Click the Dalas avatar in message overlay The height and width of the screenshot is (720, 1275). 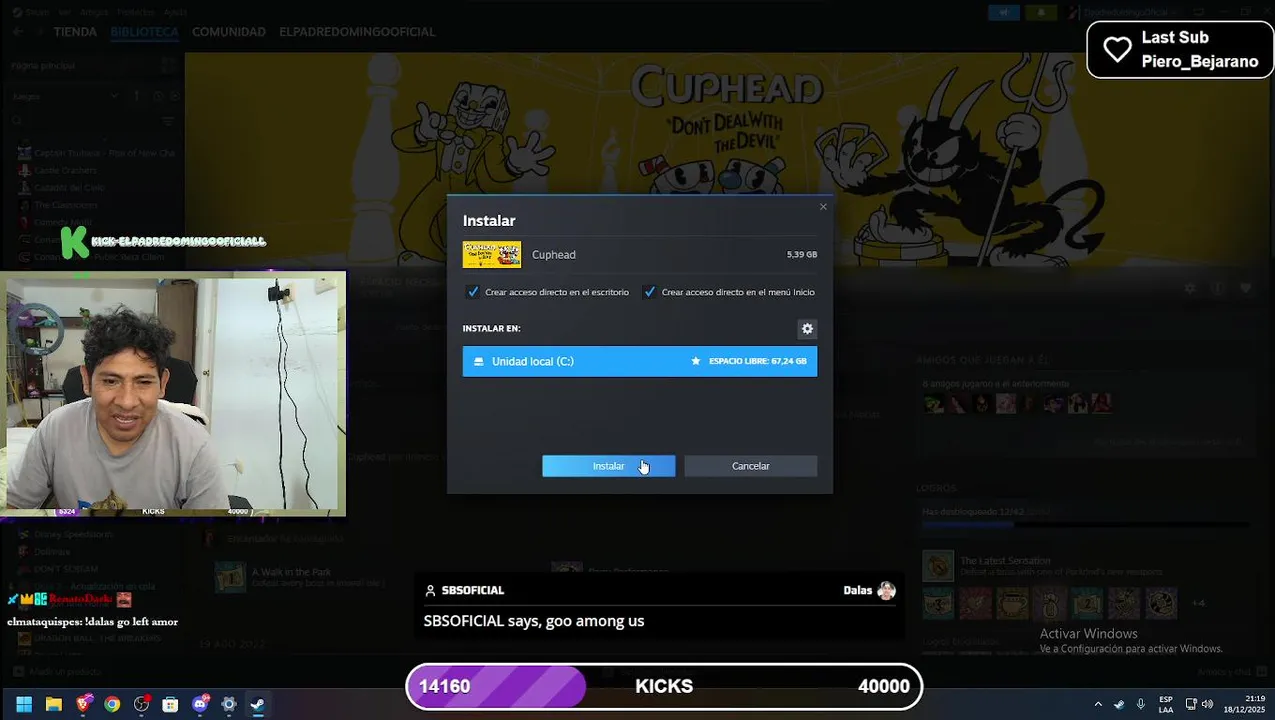[886, 591]
